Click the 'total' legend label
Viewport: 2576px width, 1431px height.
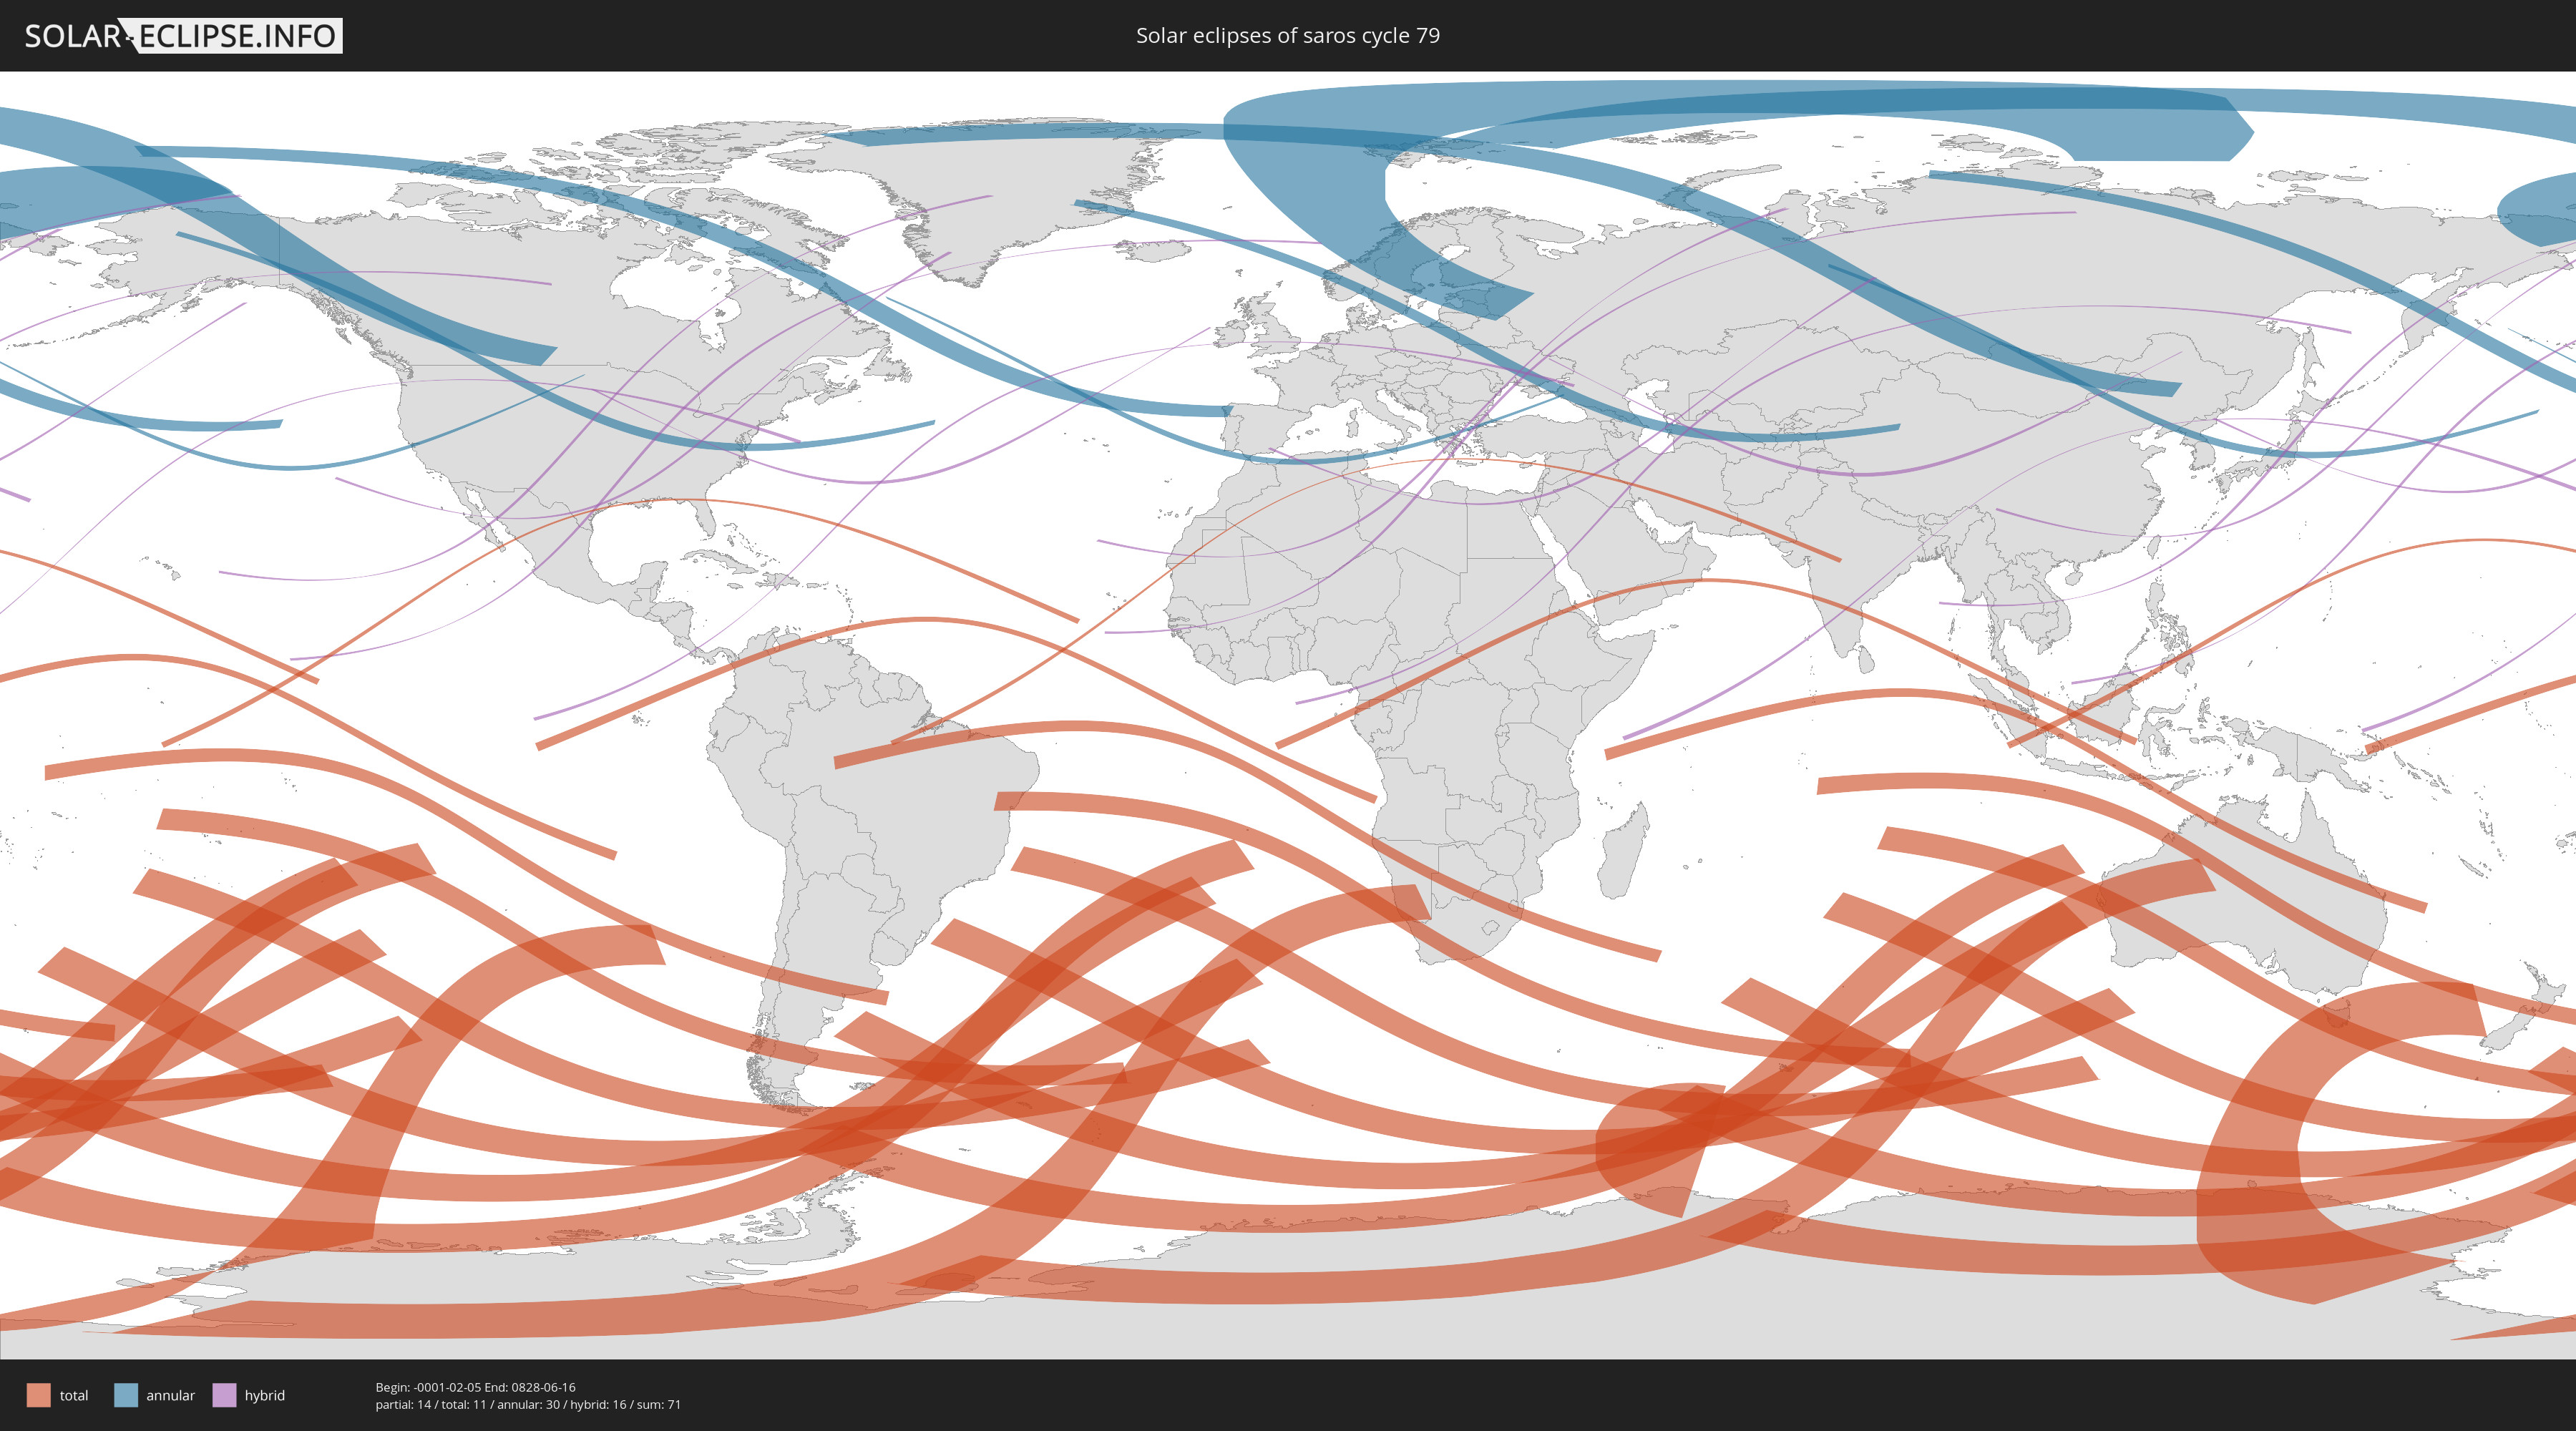click(74, 1395)
